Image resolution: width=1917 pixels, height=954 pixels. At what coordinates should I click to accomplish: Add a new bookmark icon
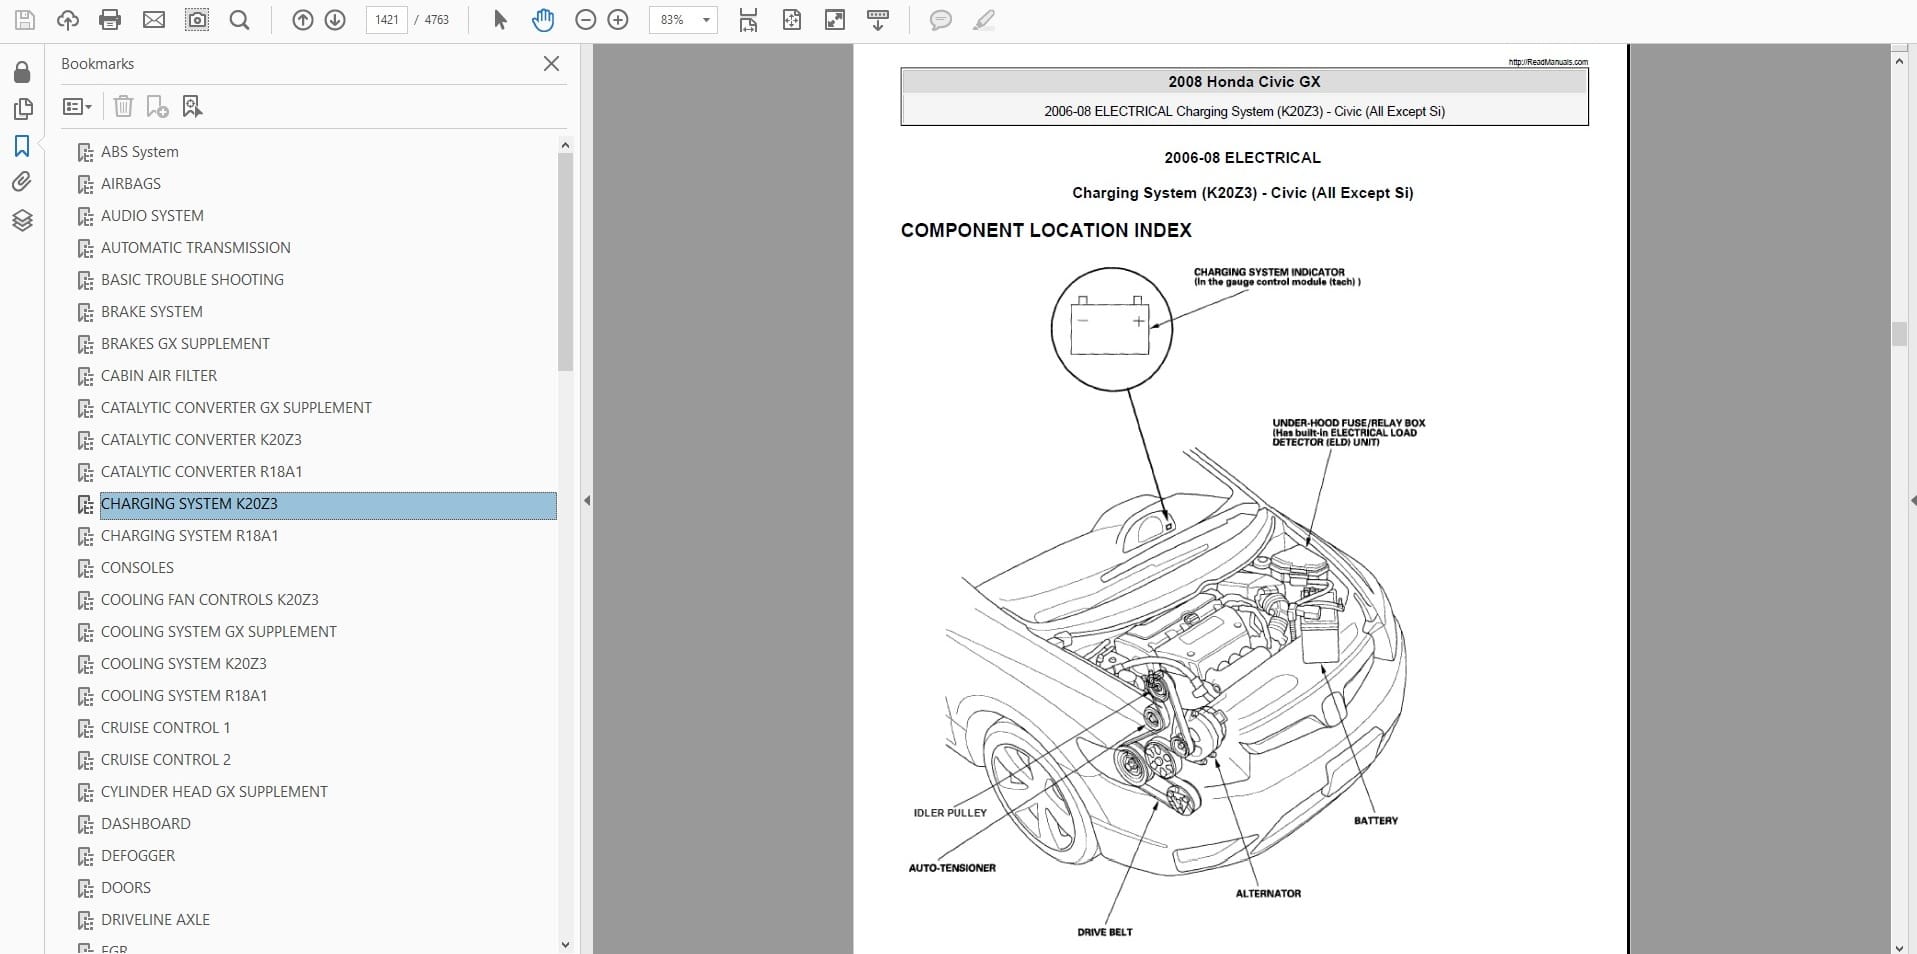click(157, 106)
